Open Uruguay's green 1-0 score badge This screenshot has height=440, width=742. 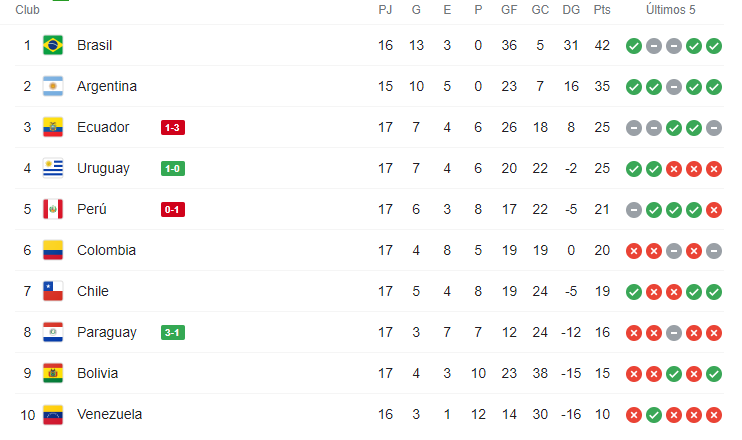[172, 168]
